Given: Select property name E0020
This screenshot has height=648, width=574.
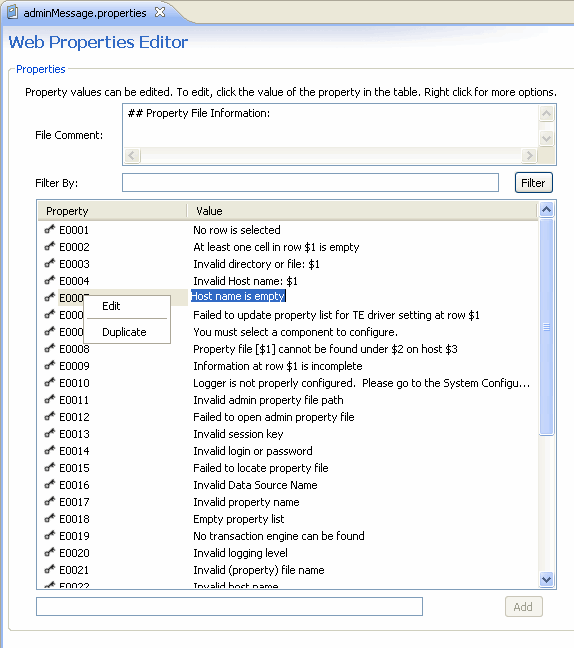Looking at the screenshot, I should pos(74,553).
